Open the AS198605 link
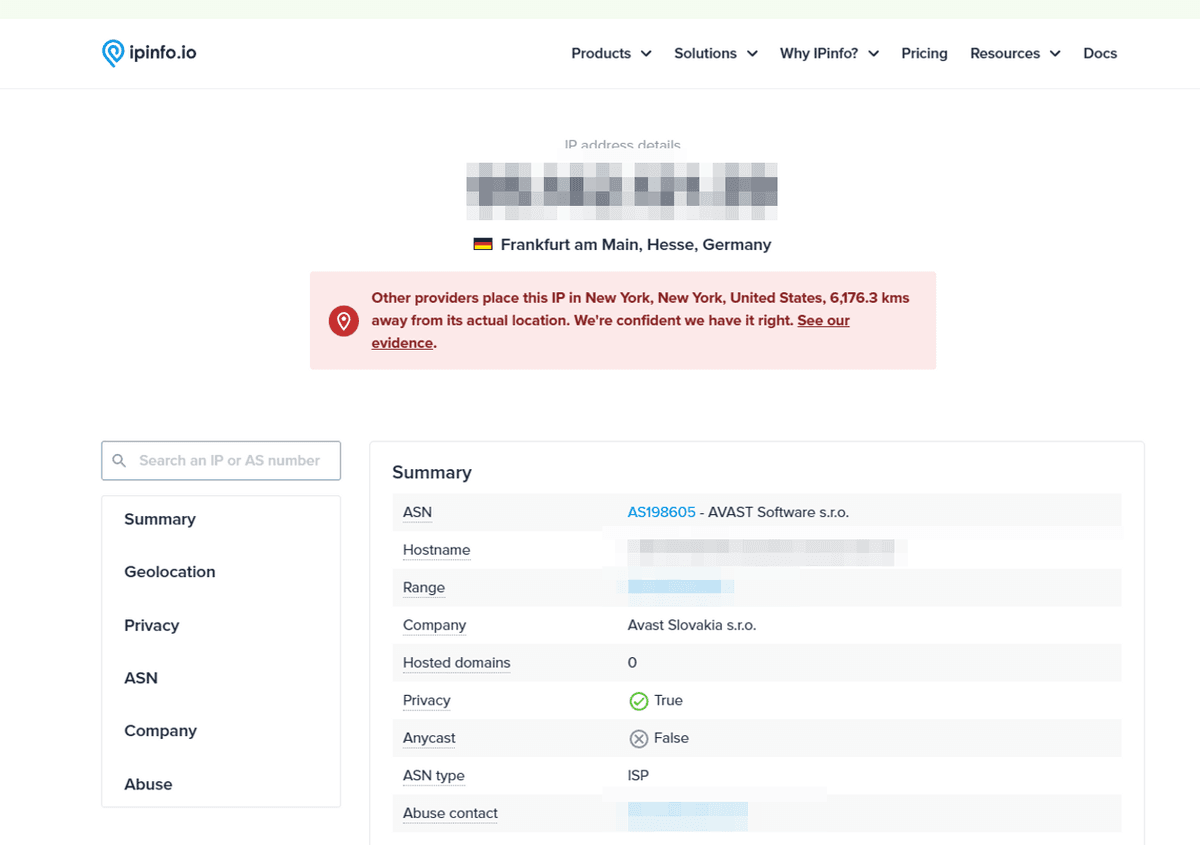Image resolution: width=1200 pixels, height=845 pixels. coord(661,512)
